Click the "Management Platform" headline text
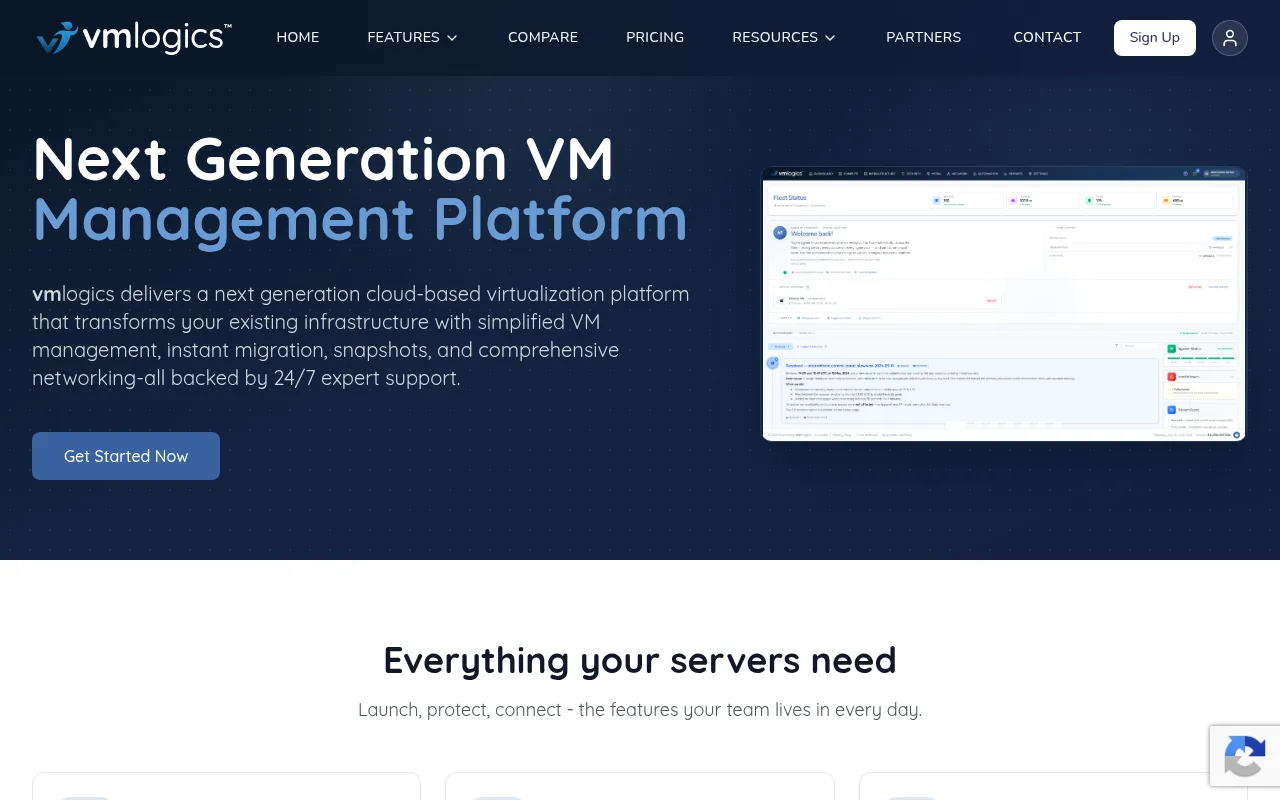The image size is (1280, 800). (x=360, y=218)
